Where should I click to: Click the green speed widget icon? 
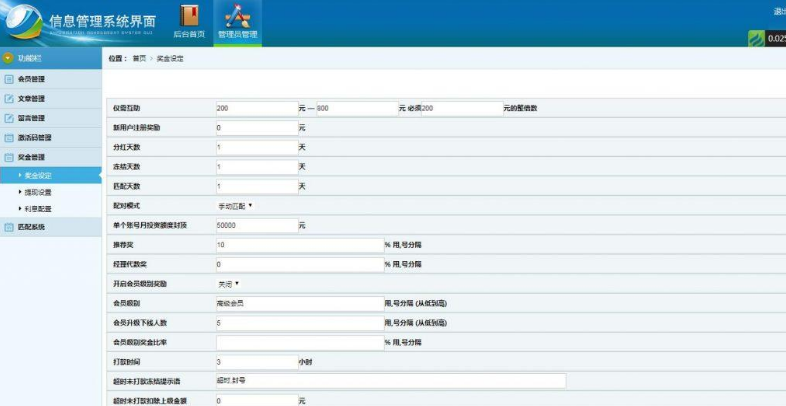point(757,39)
